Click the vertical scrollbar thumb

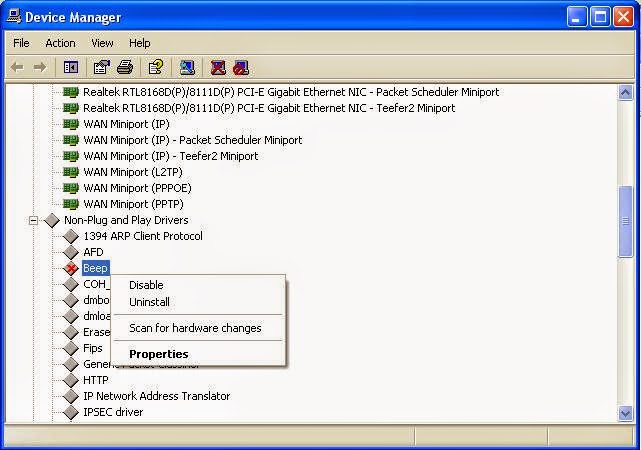[625, 221]
